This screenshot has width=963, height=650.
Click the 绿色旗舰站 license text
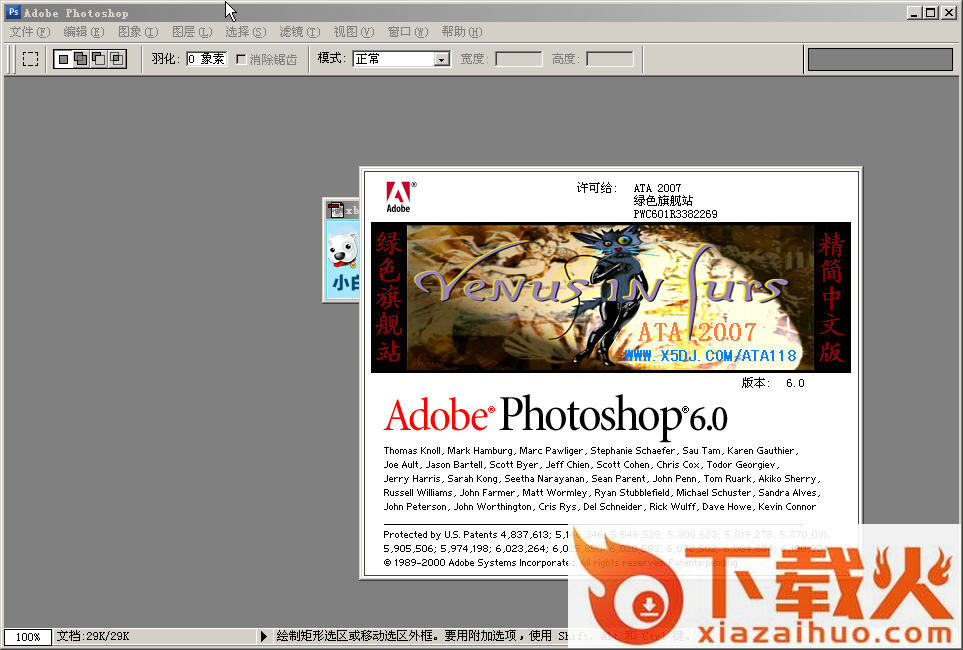point(663,201)
